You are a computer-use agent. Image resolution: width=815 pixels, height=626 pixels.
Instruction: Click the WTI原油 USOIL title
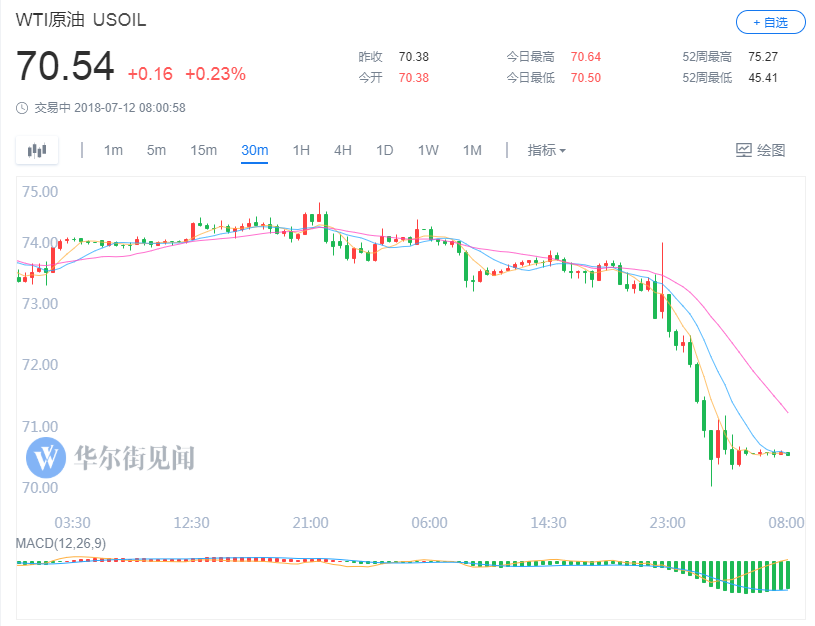click(81, 20)
